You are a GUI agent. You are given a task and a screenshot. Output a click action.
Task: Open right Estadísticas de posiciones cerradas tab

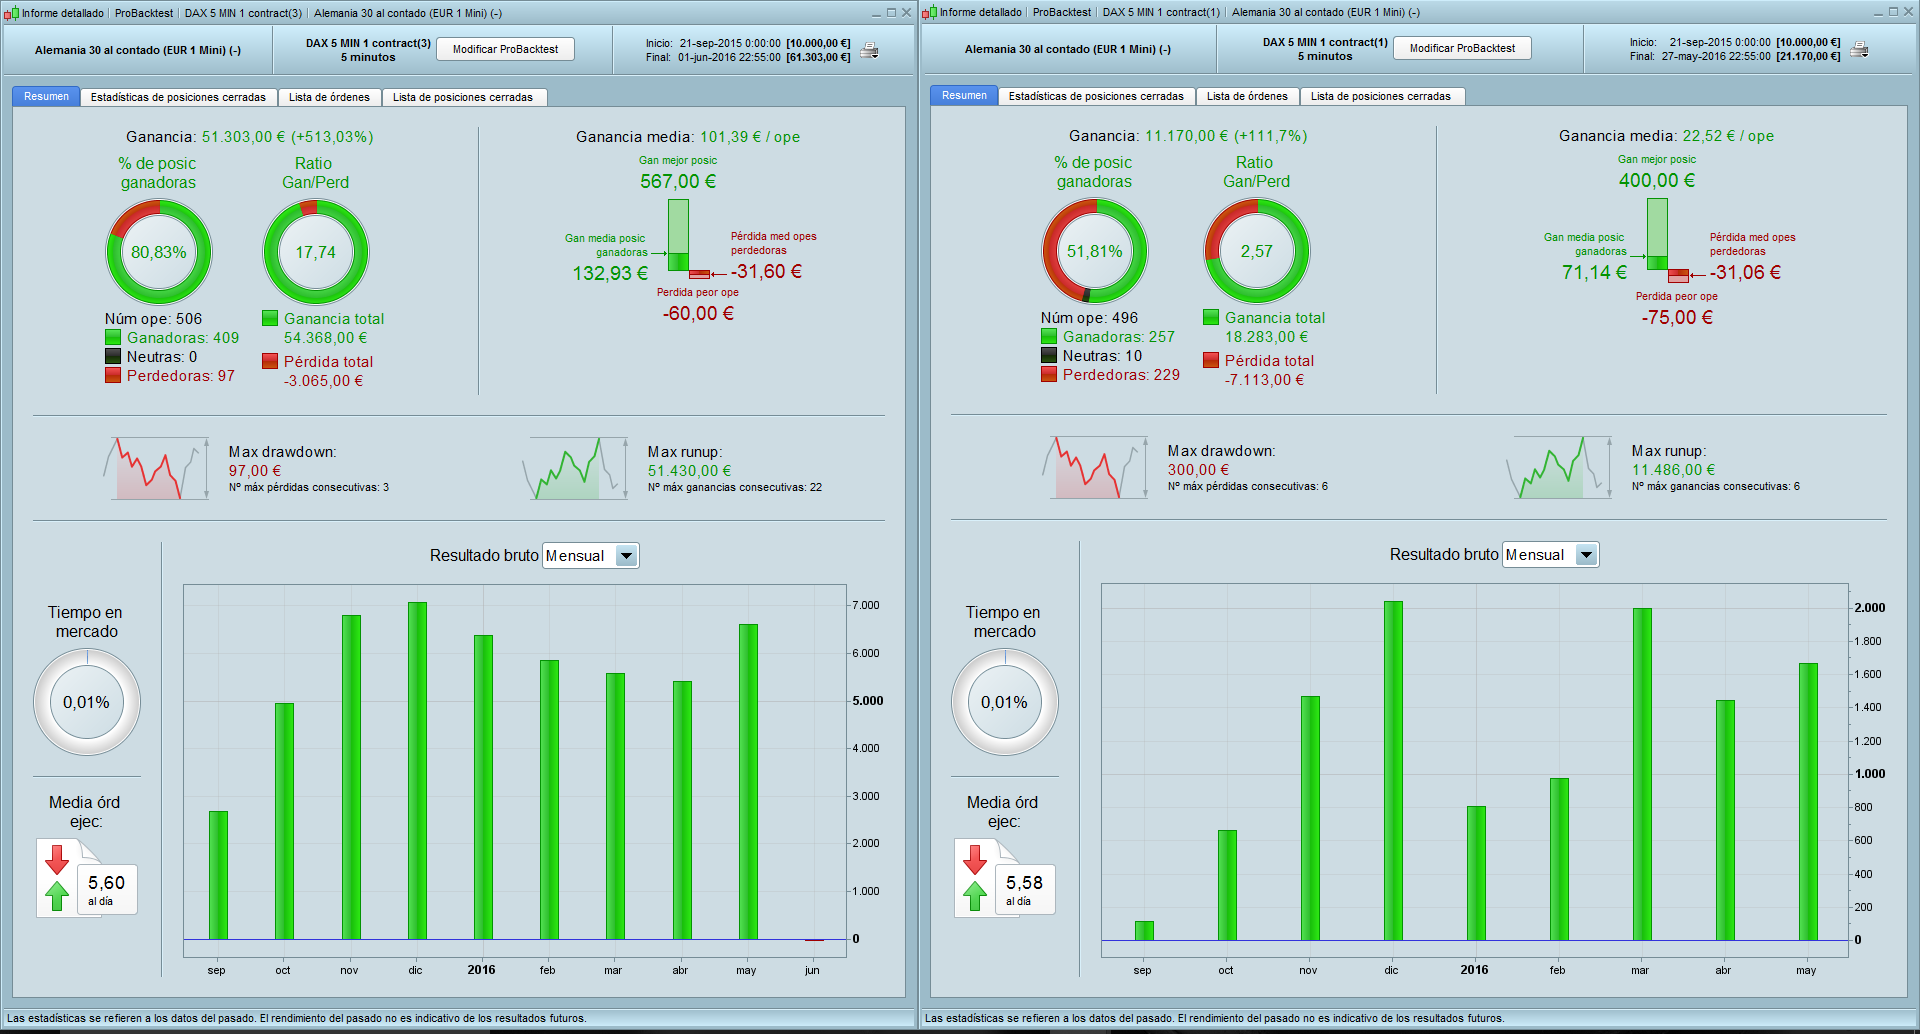[1096, 96]
